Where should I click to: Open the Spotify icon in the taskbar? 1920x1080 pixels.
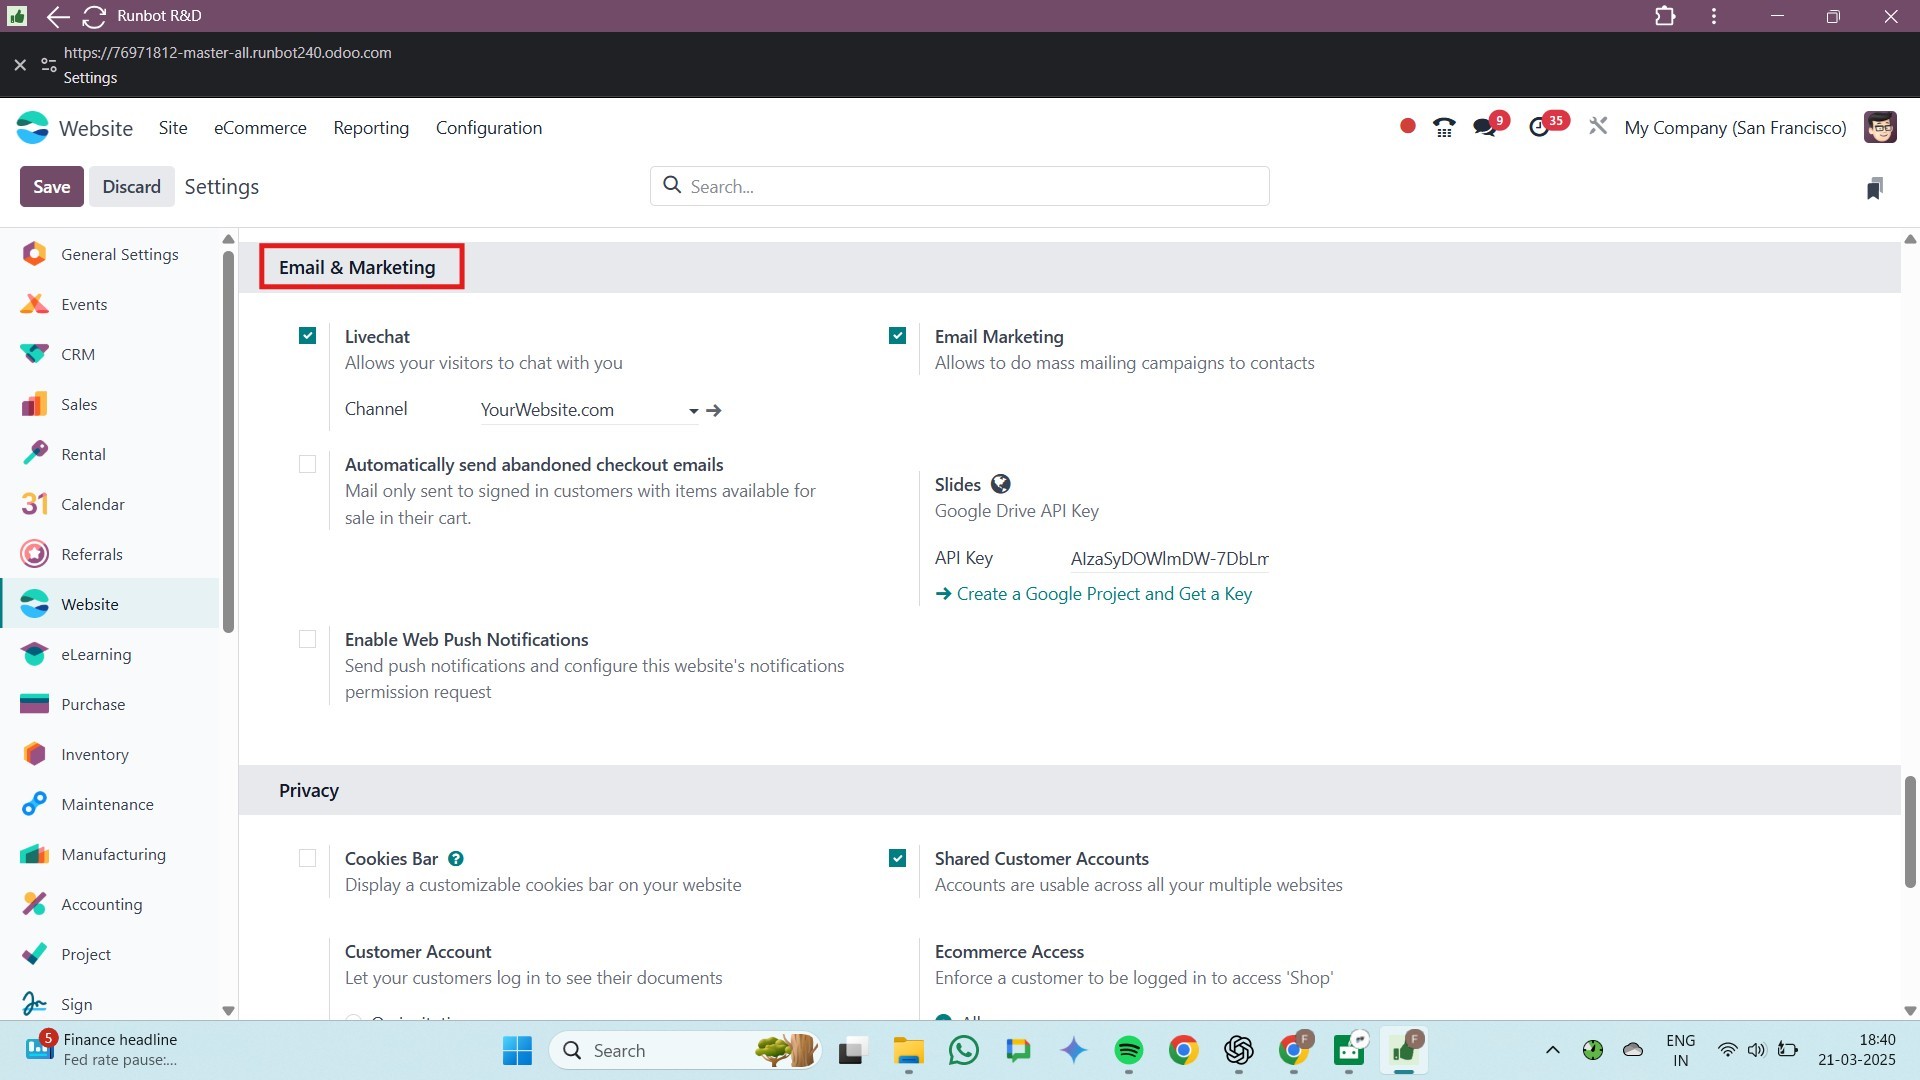pos(1128,1050)
